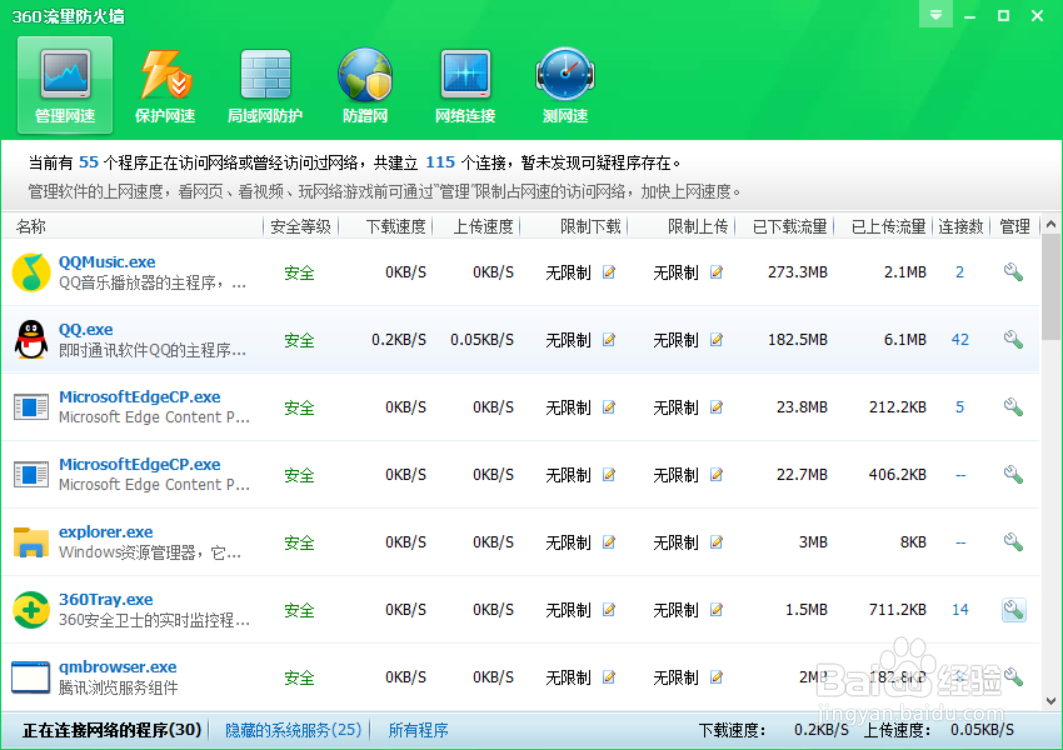Open explorer.exe name link
The height and width of the screenshot is (750, 1063).
[106, 532]
